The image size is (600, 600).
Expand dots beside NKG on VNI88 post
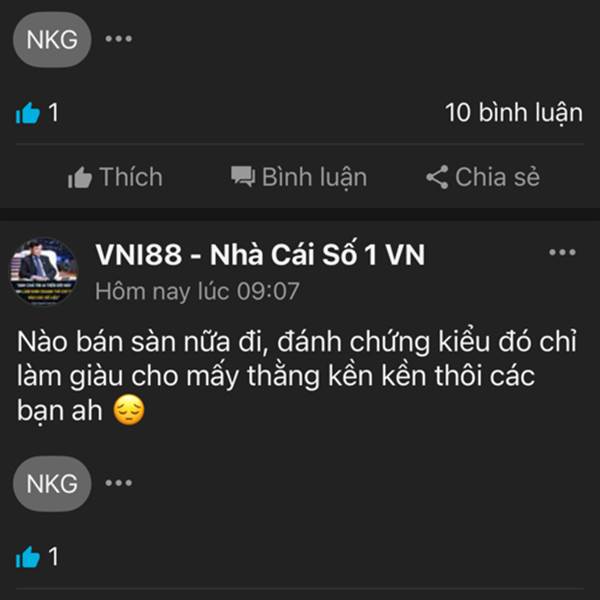click(119, 483)
